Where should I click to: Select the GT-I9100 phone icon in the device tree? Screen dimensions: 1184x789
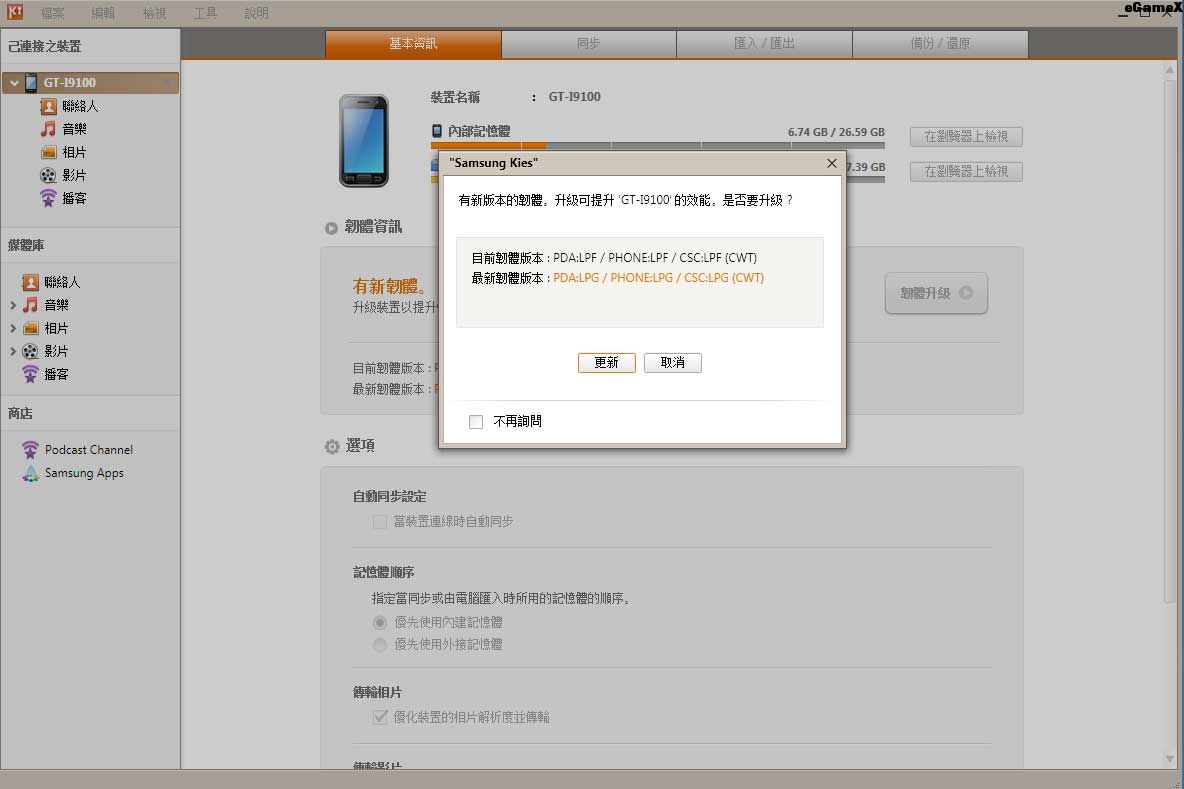click(x=31, y=82)
